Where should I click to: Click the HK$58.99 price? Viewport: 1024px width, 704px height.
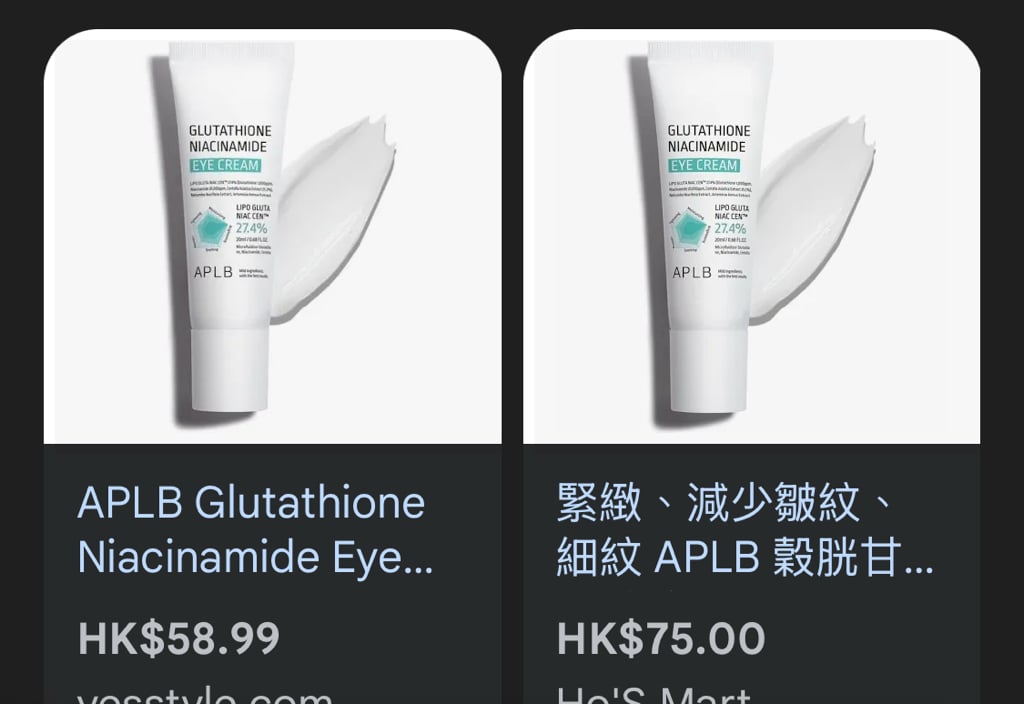click(179, 638)
